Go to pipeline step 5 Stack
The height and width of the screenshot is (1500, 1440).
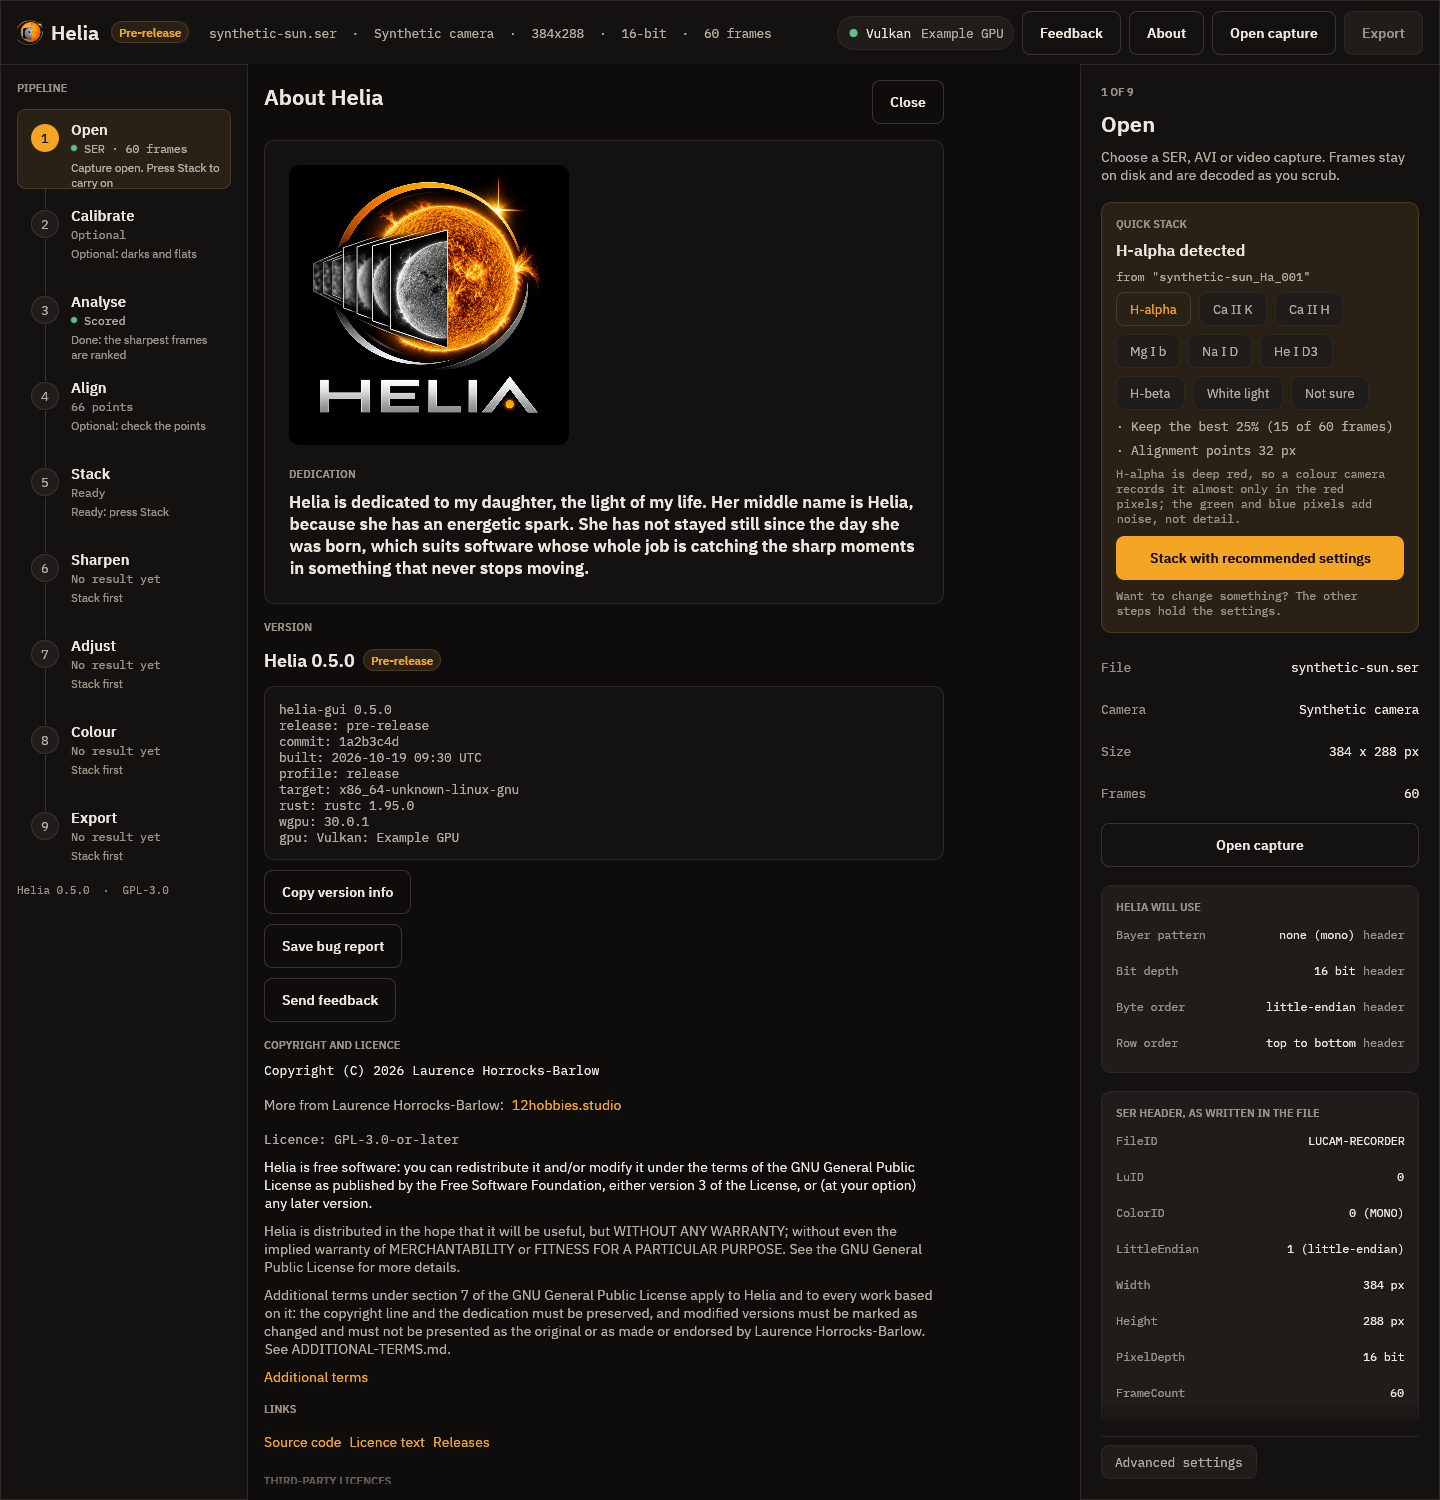click(124, 493)
